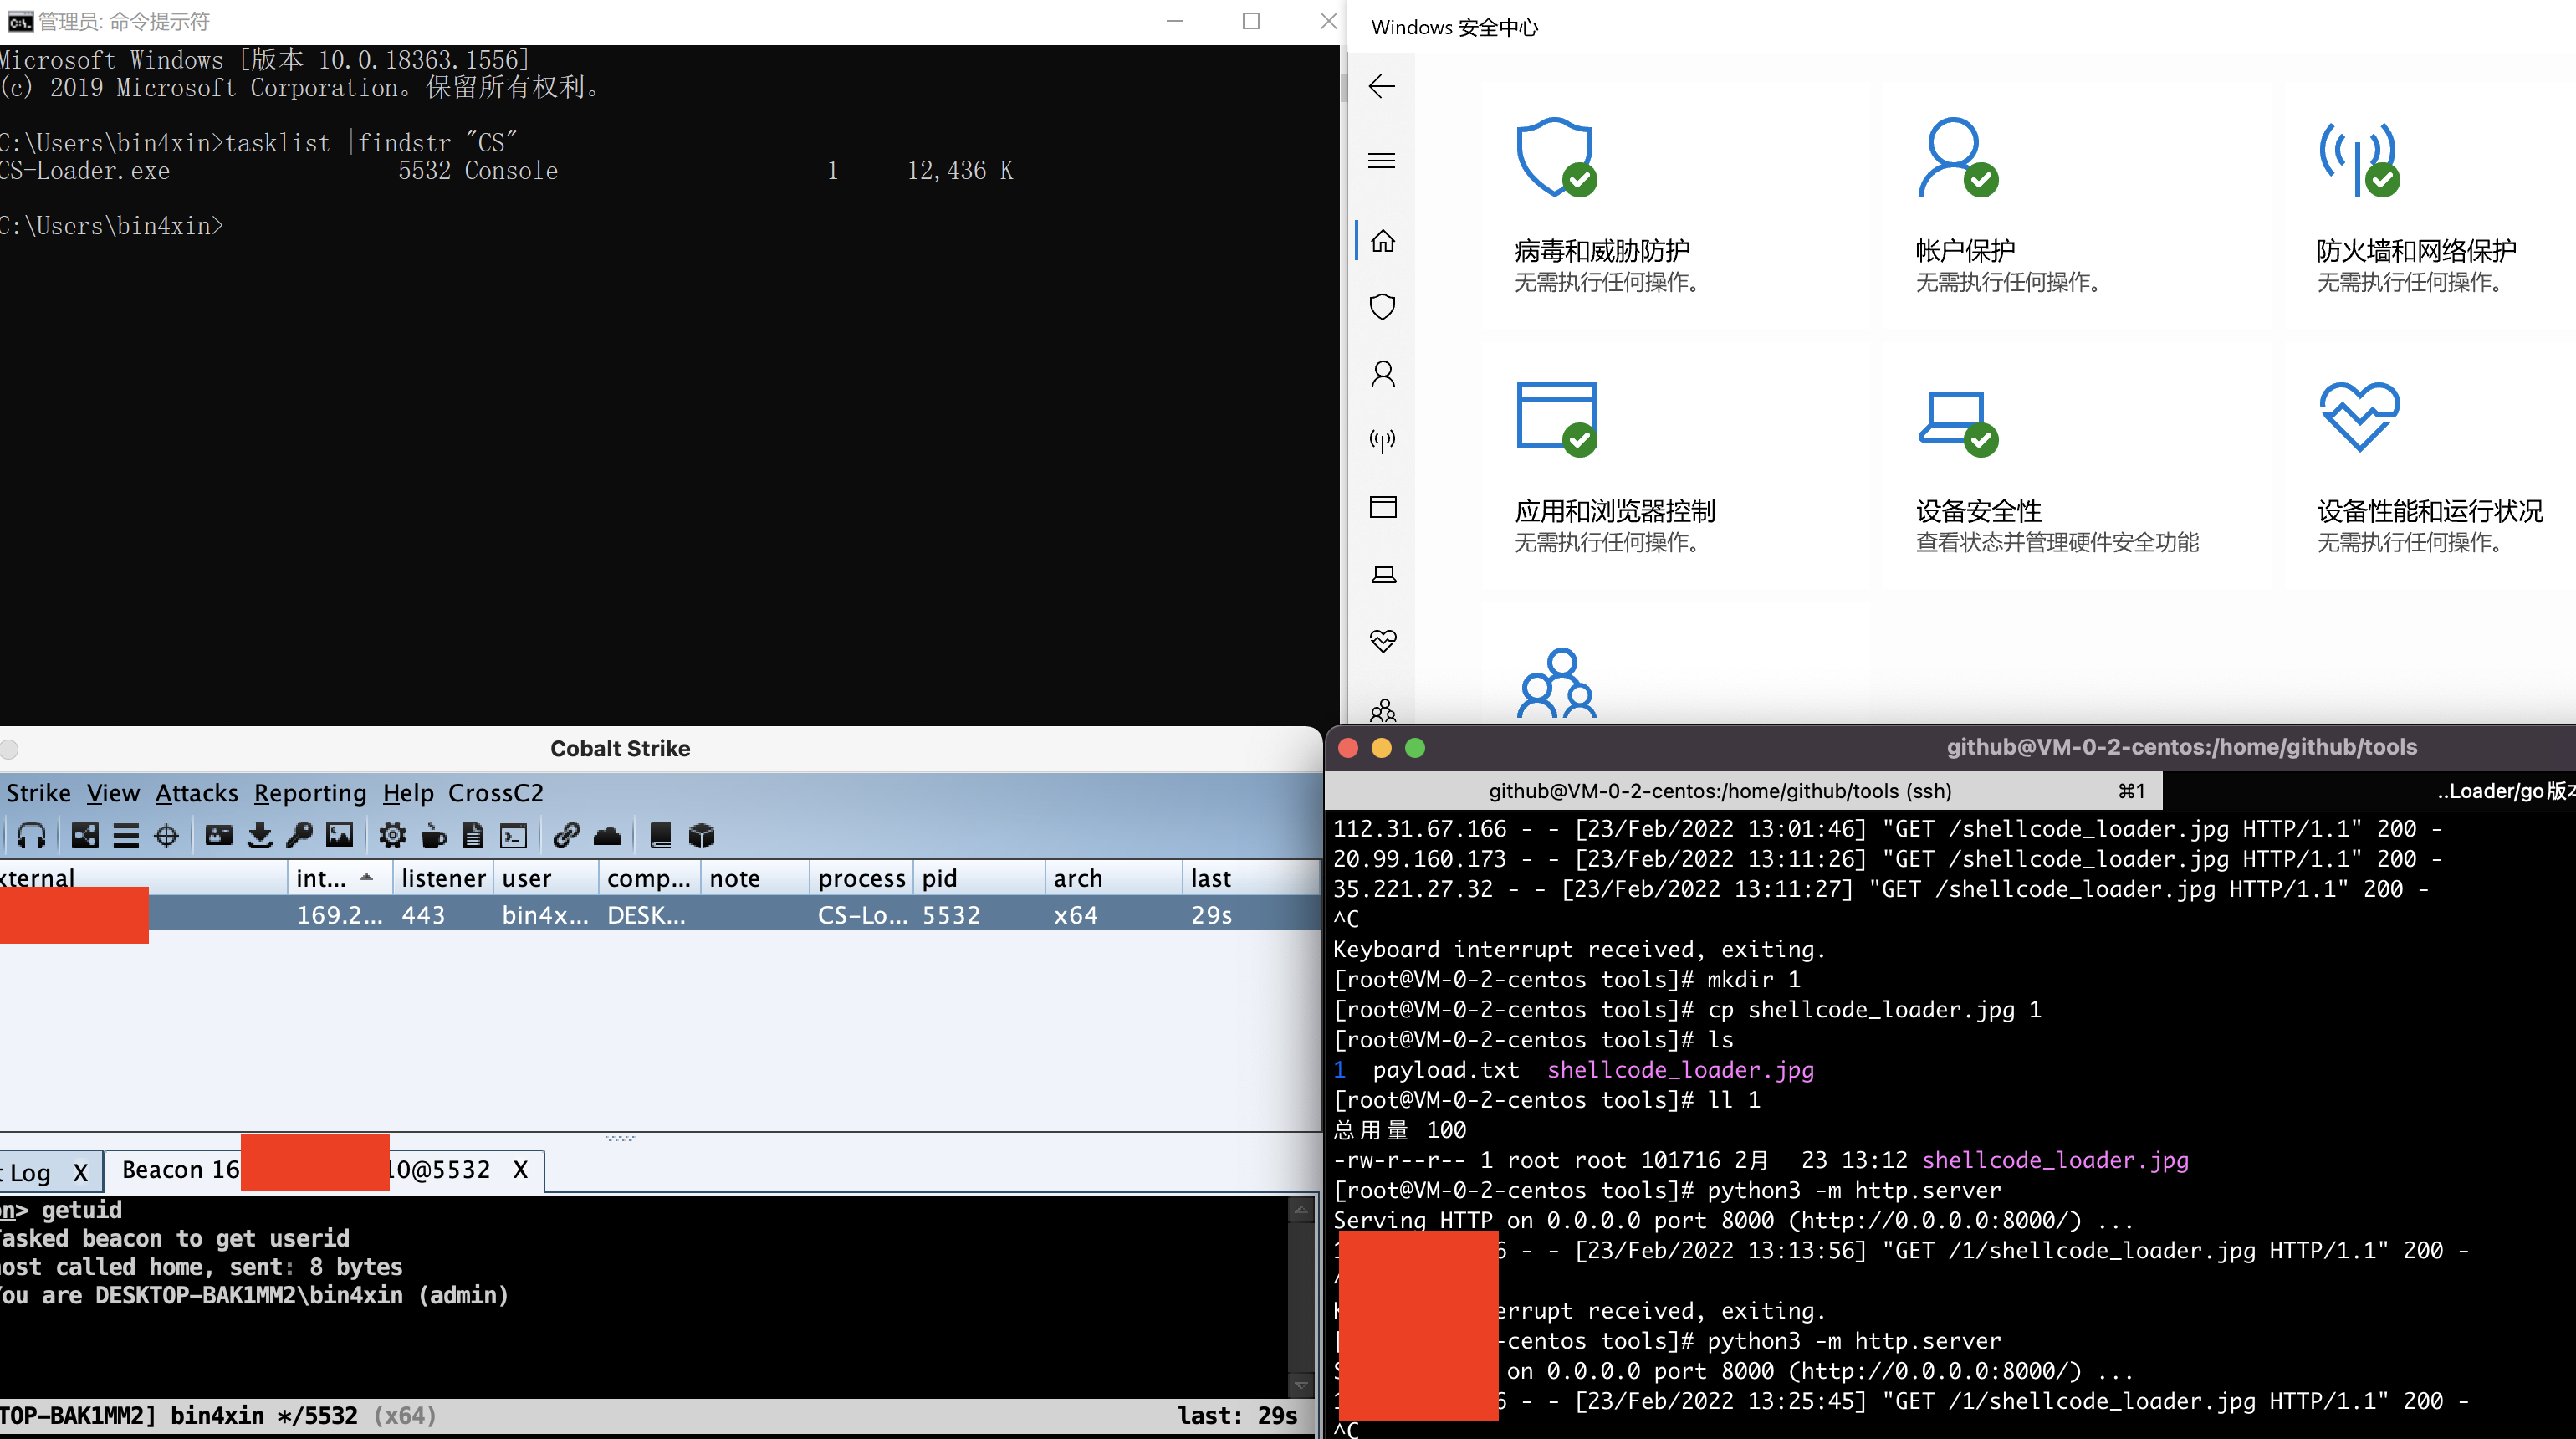Viewport: 2576px width, 1439px height.
Task: Open downloaded files via the download arrow icon
Action: click(260, 835)
